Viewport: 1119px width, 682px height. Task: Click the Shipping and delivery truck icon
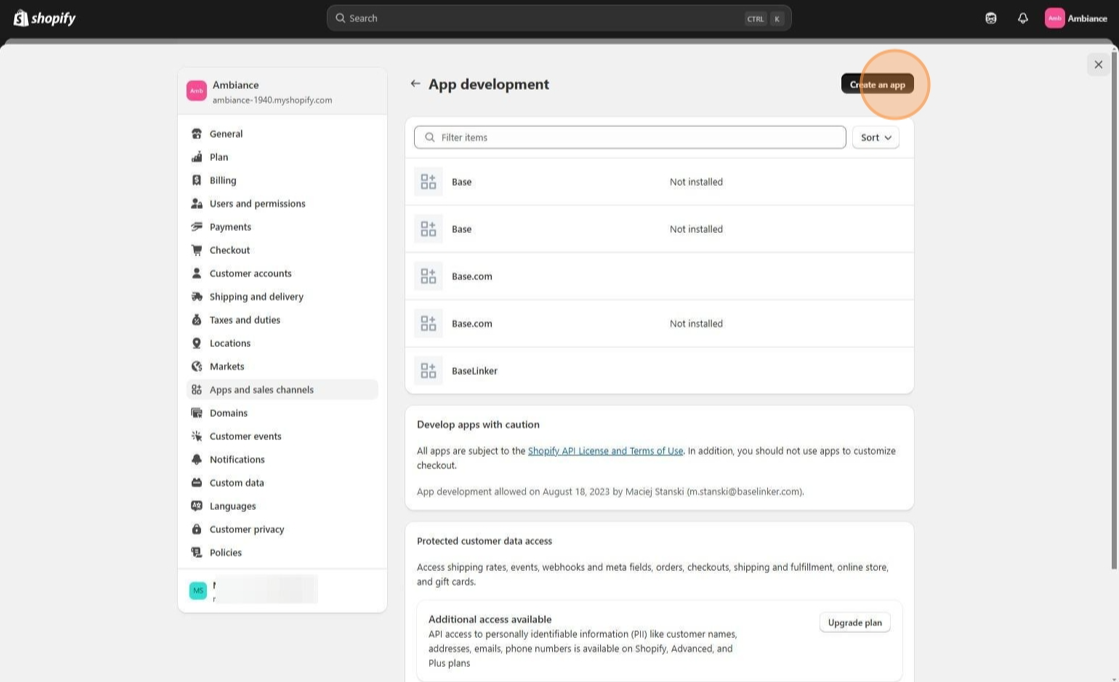pyautogui.click(x=197, y=297)
